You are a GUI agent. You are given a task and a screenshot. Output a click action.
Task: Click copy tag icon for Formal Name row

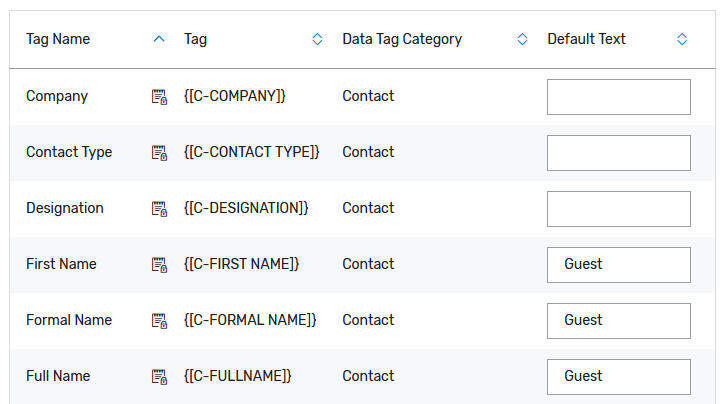[x=159, y=321]
